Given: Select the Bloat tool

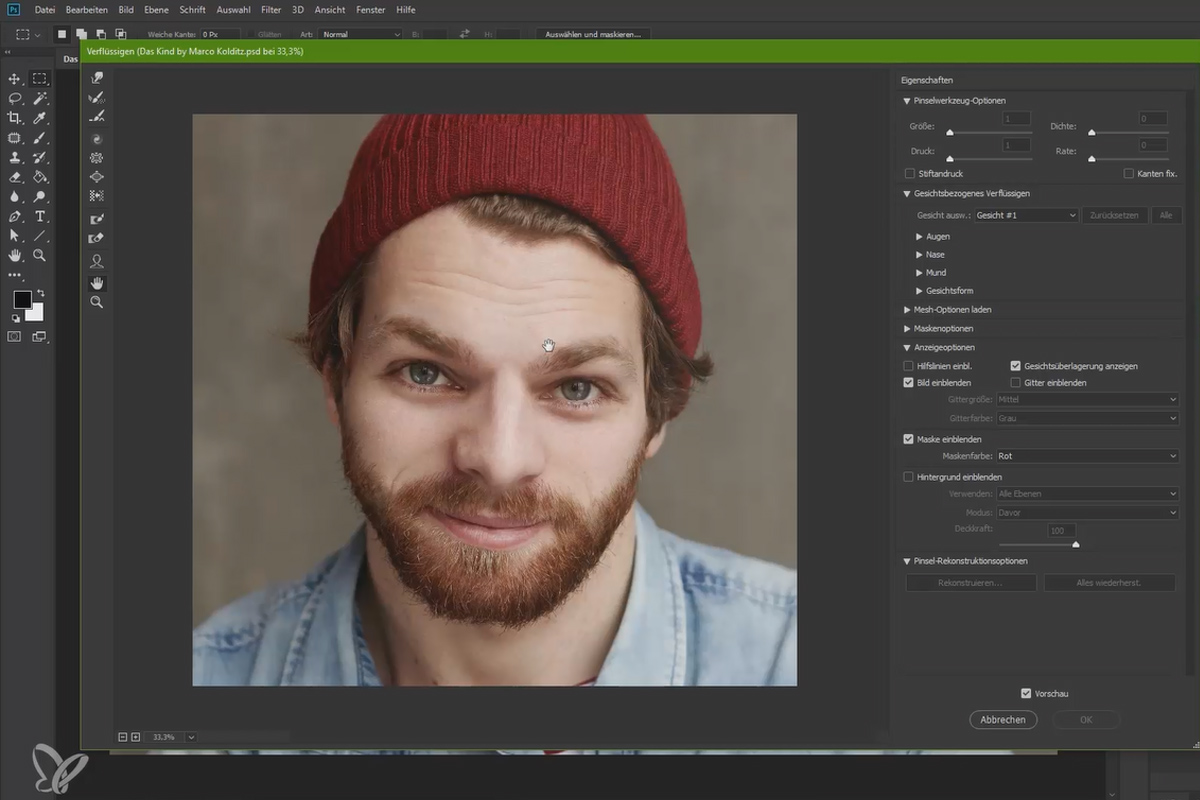Looking at the screenshot, I should tap(97, 177).
